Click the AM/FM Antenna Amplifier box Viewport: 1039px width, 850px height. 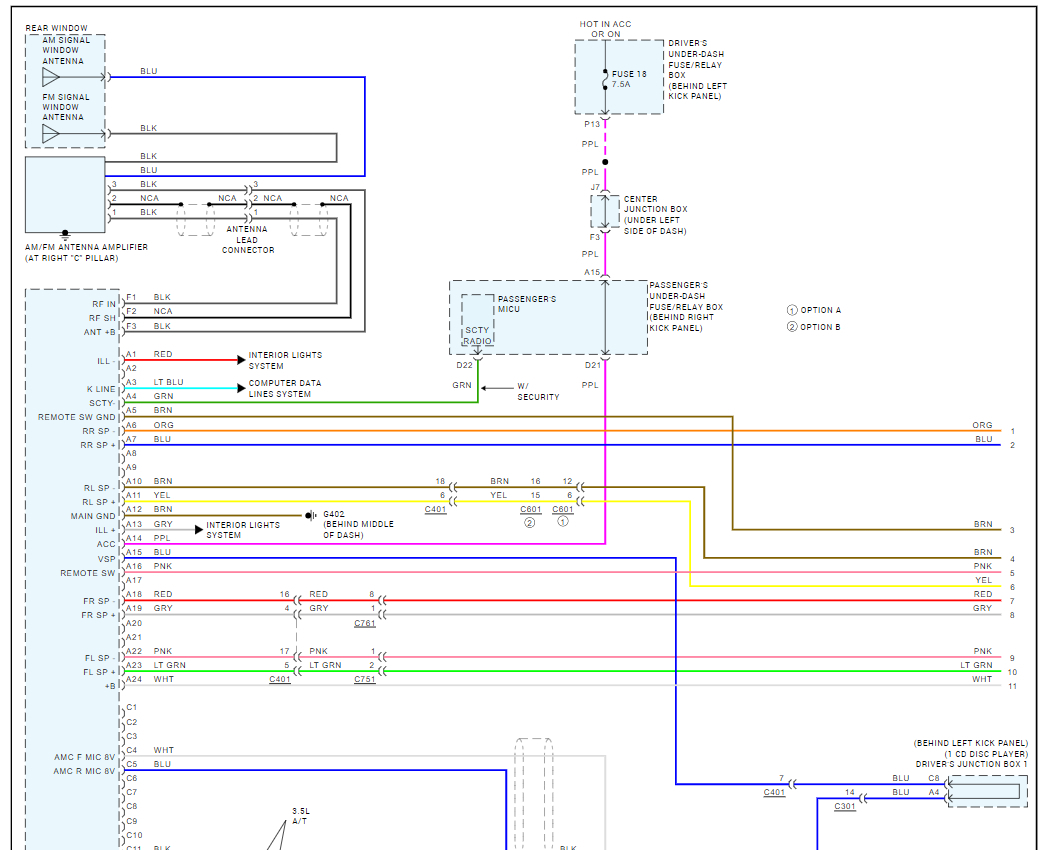[x=65, y=195]
